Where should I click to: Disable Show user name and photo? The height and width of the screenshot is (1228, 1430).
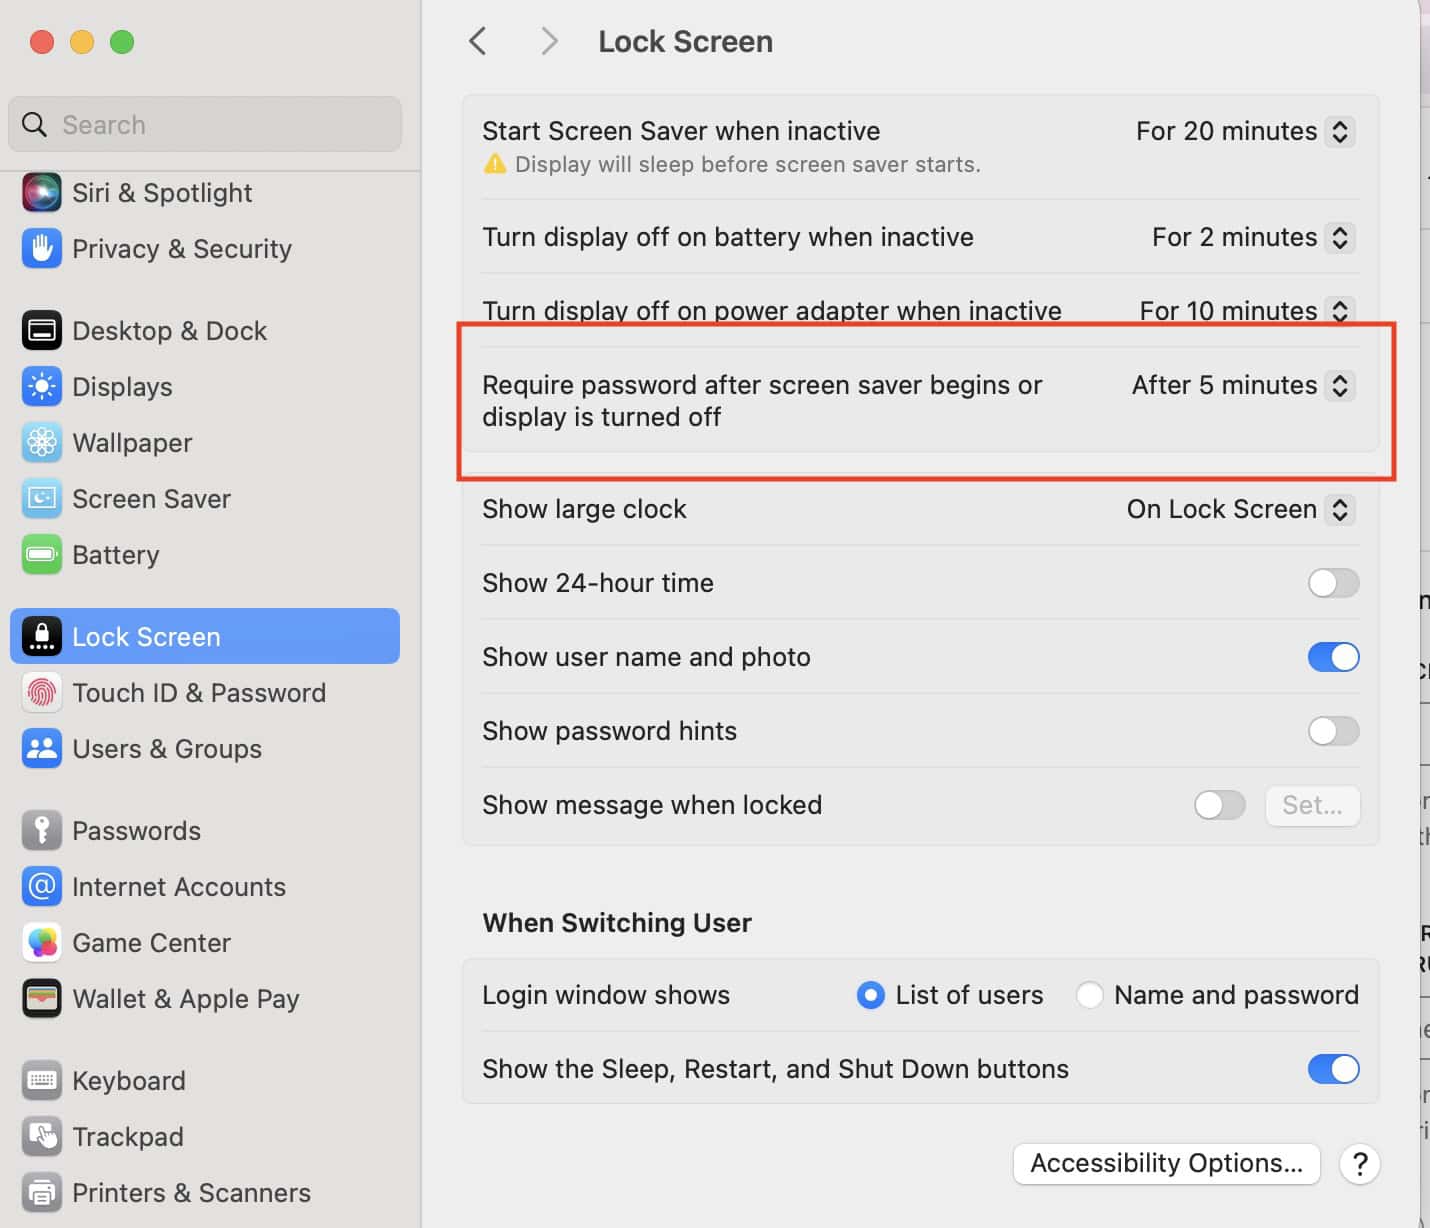click(x=1333, y=657)
